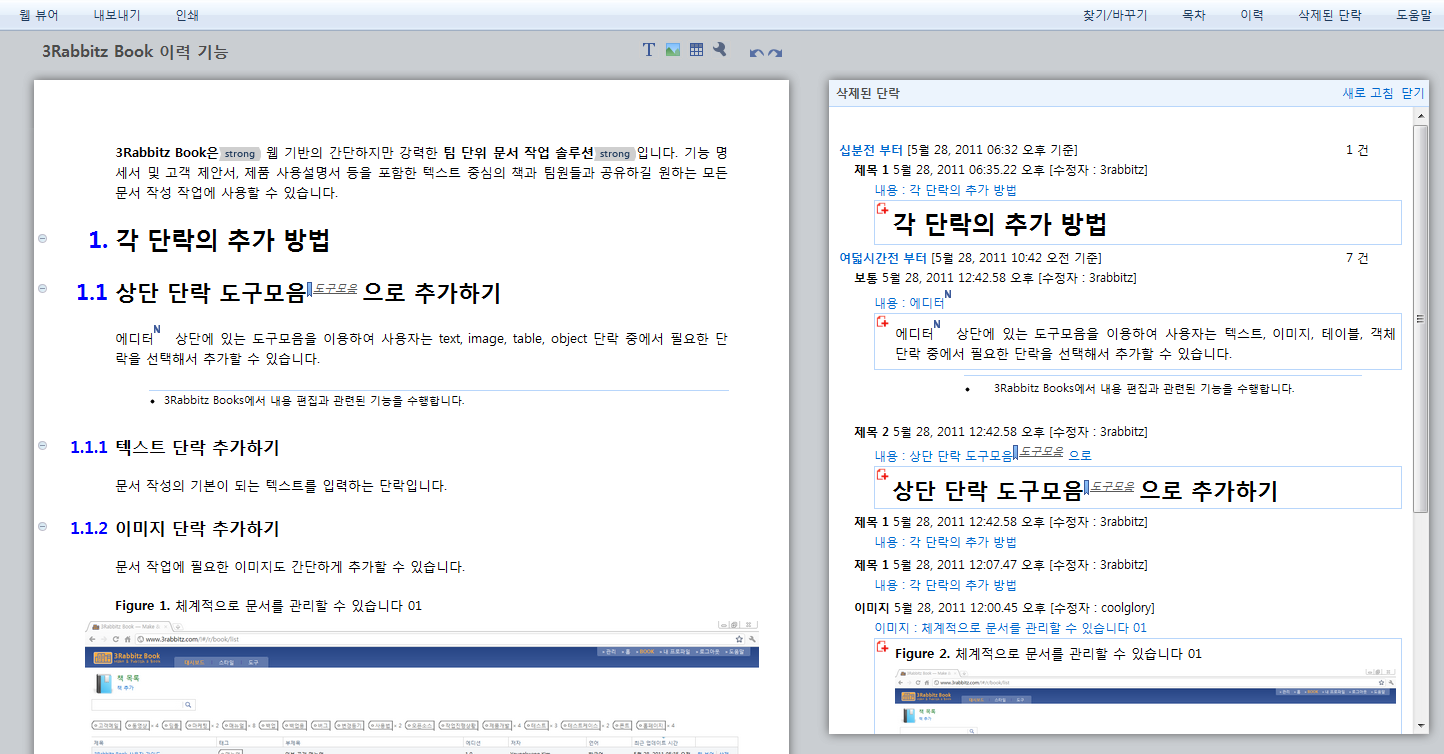Click heading '1.1.1 텍스트 단락 추가하기'
This screenshot has height=754, width=1444.
(174, 447)
